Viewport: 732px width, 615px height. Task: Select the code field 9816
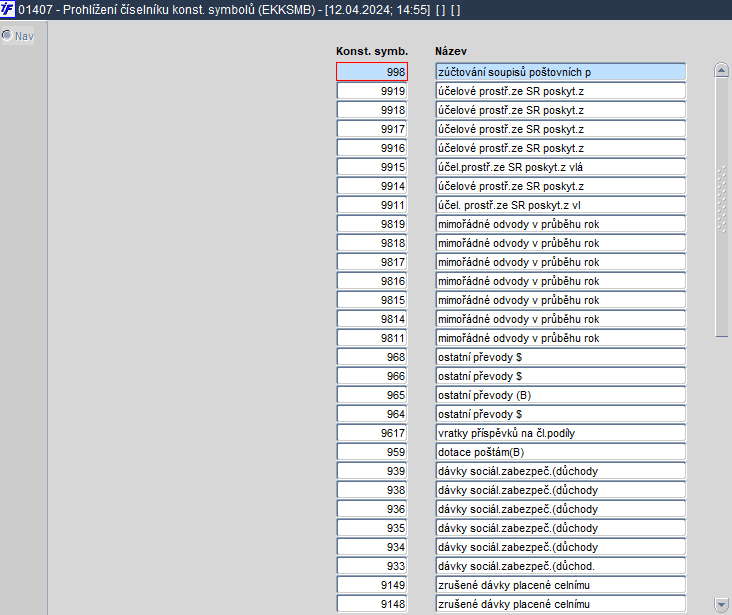click(372, 281)
